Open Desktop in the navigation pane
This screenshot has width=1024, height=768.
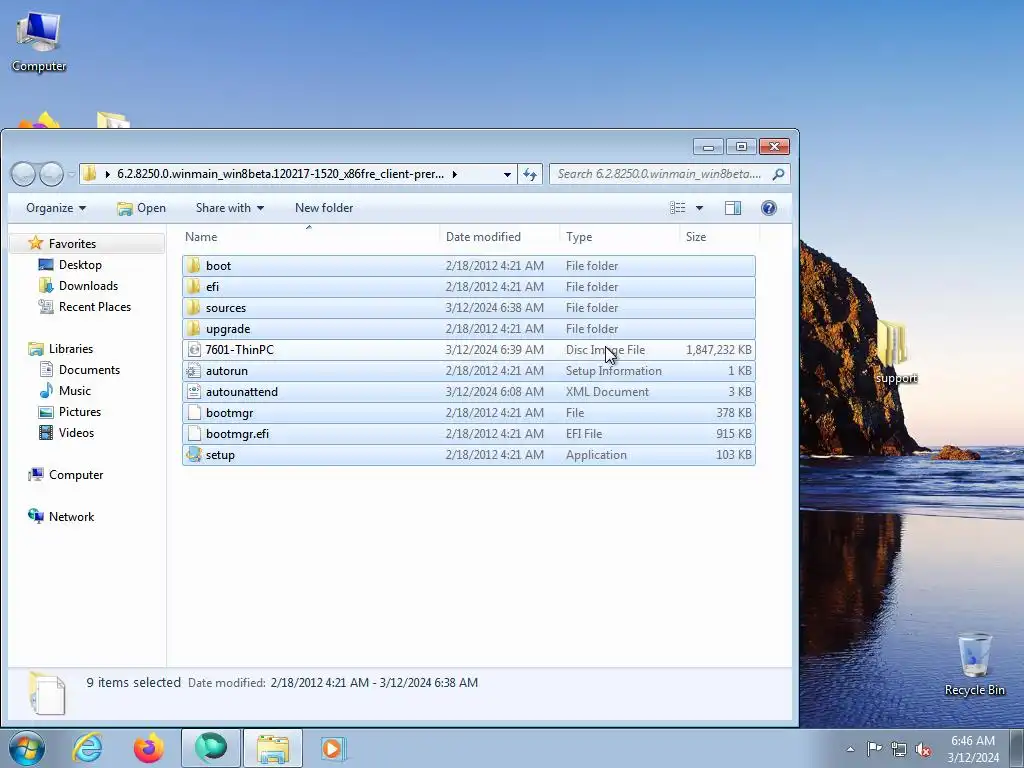pos(80,264)
